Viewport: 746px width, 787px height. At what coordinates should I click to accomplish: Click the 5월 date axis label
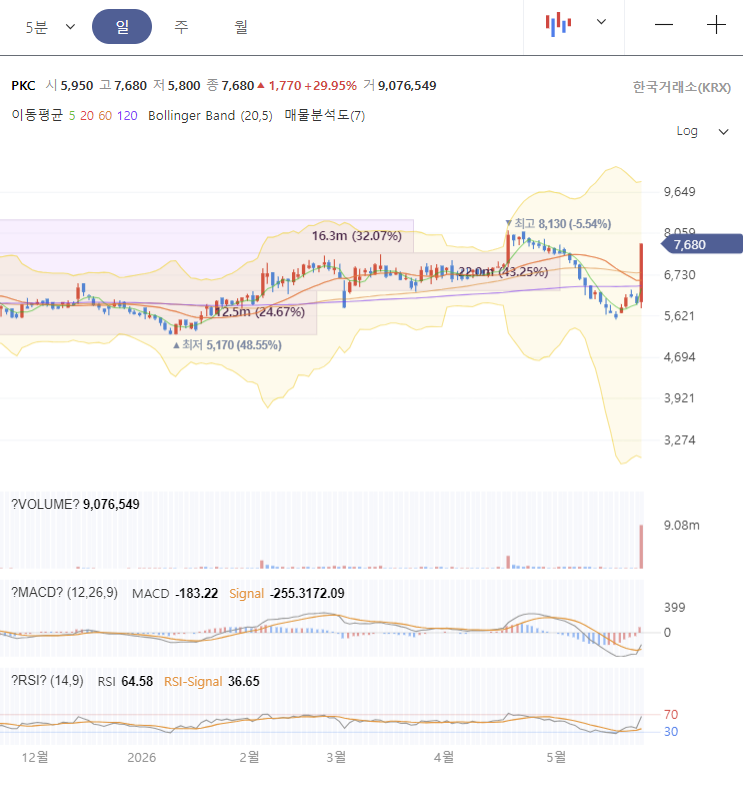pyautogui.click(x=556, y=757)
